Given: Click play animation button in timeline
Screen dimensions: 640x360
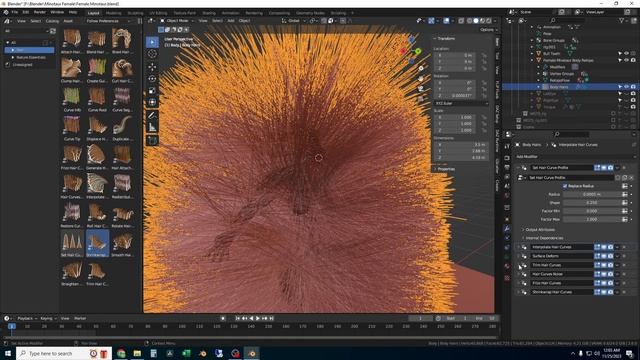Looking at the screenshot, I should 258,318.
